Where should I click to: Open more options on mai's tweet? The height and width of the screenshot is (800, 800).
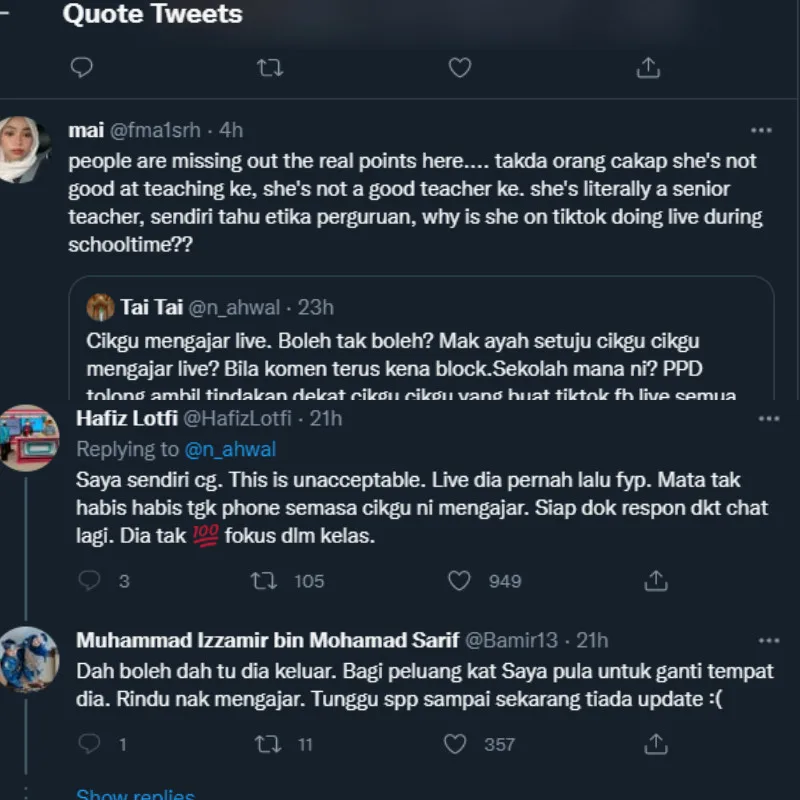(x=761, y=130)
